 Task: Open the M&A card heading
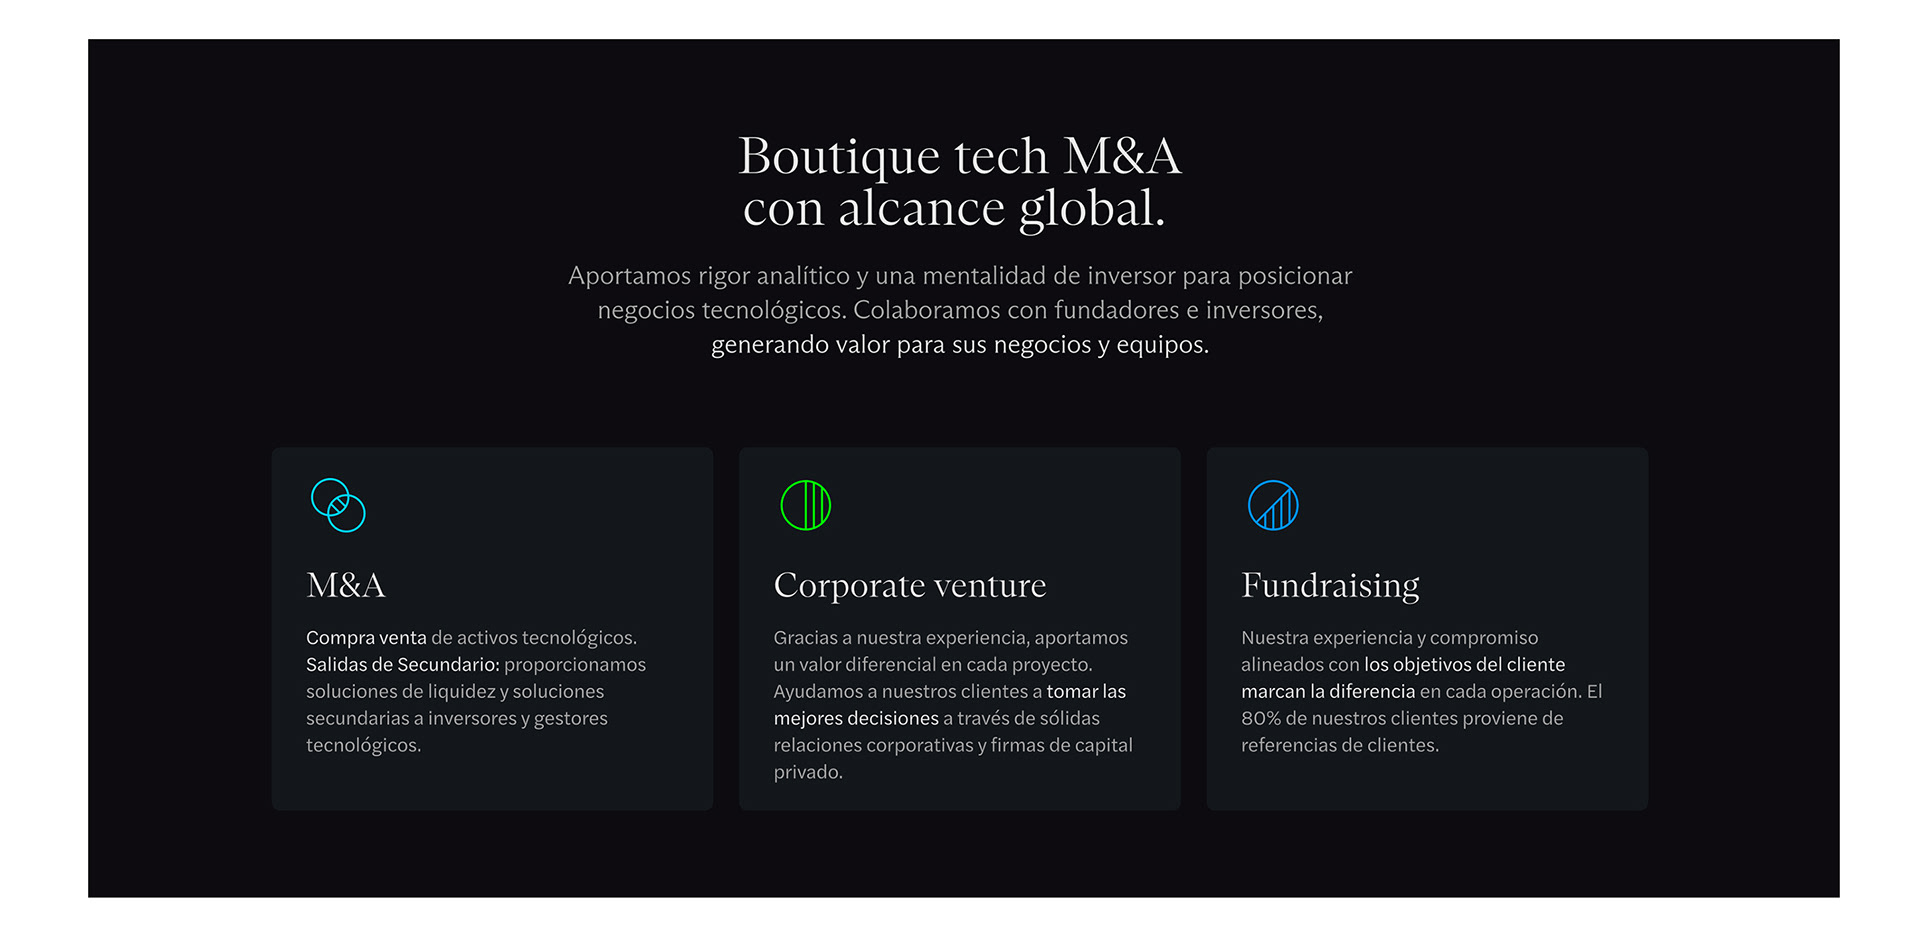(346, 585)
